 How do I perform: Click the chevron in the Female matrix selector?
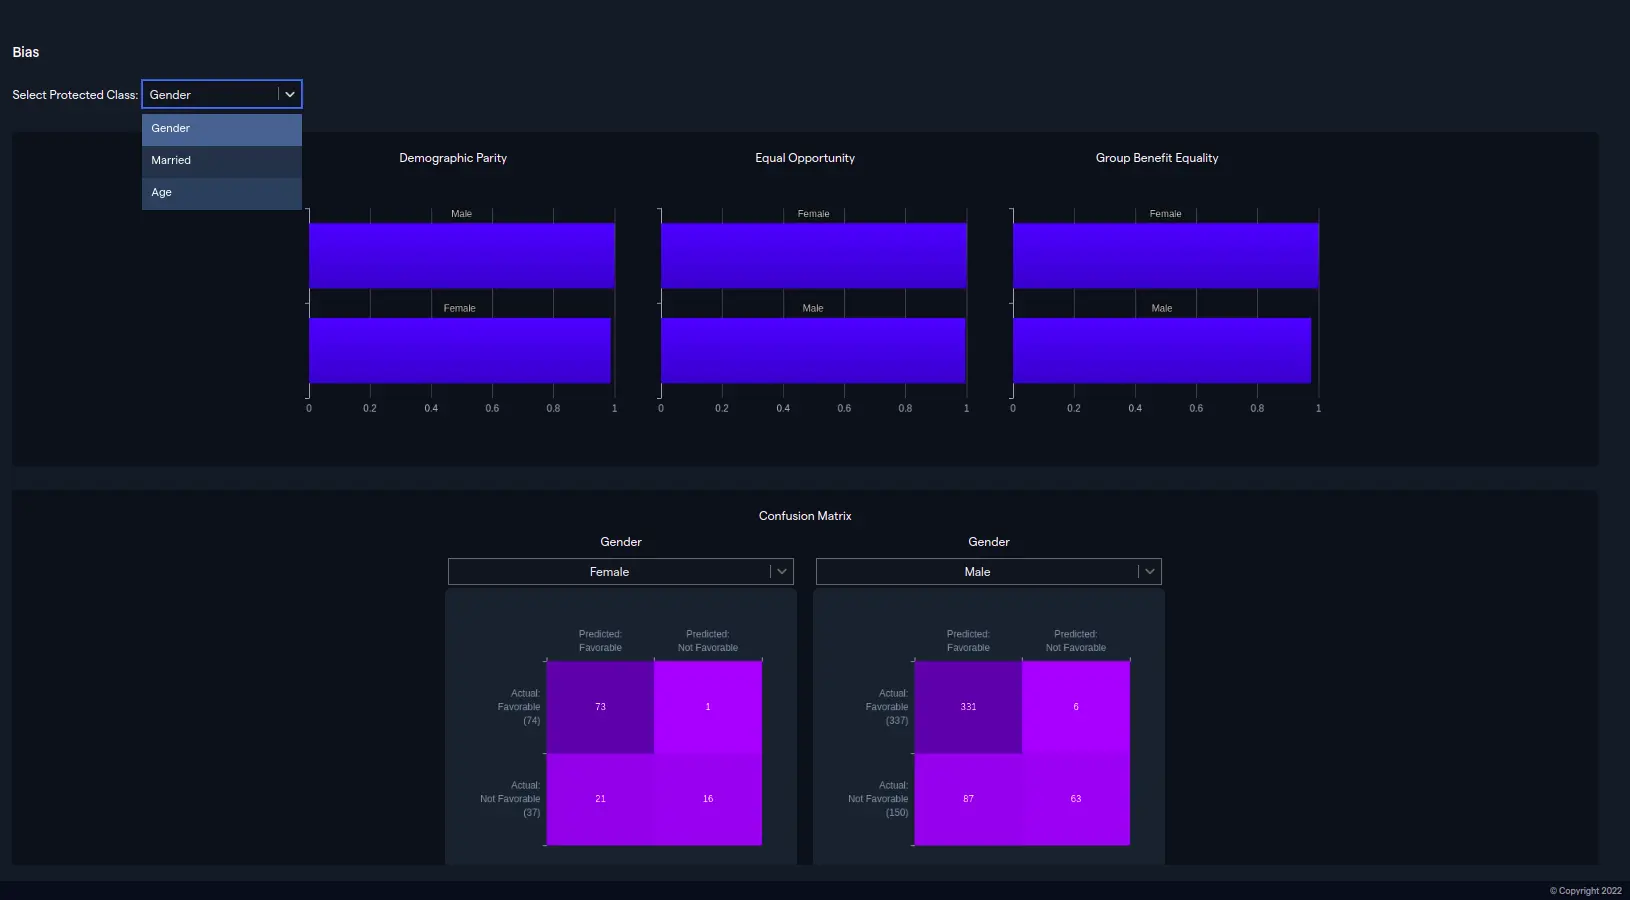point(782,572)
